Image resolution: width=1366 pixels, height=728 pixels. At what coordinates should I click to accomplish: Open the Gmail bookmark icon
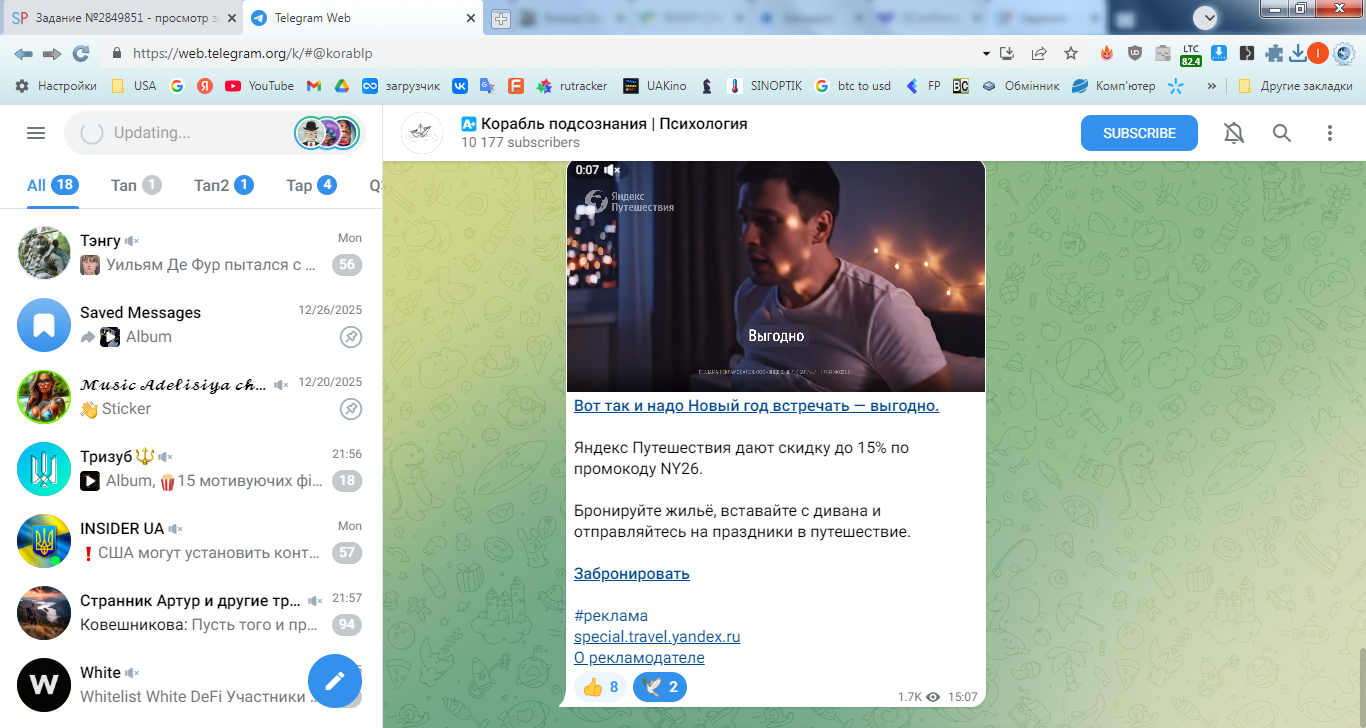pos(313,86)
